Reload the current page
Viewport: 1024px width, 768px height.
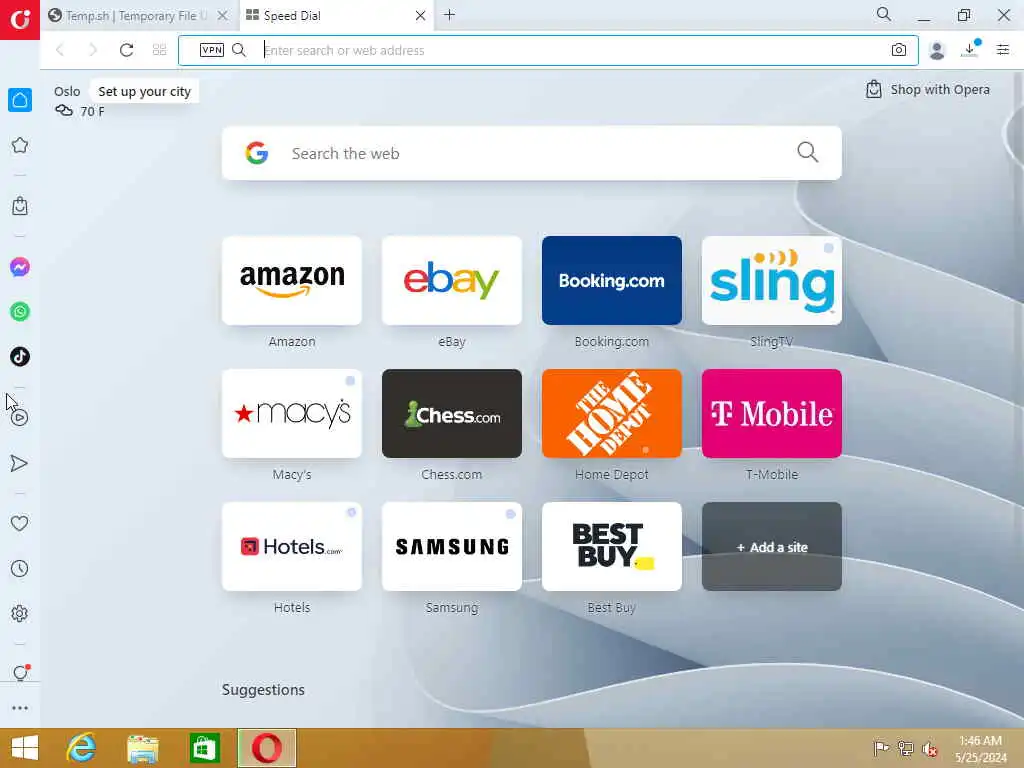point(126,50)
